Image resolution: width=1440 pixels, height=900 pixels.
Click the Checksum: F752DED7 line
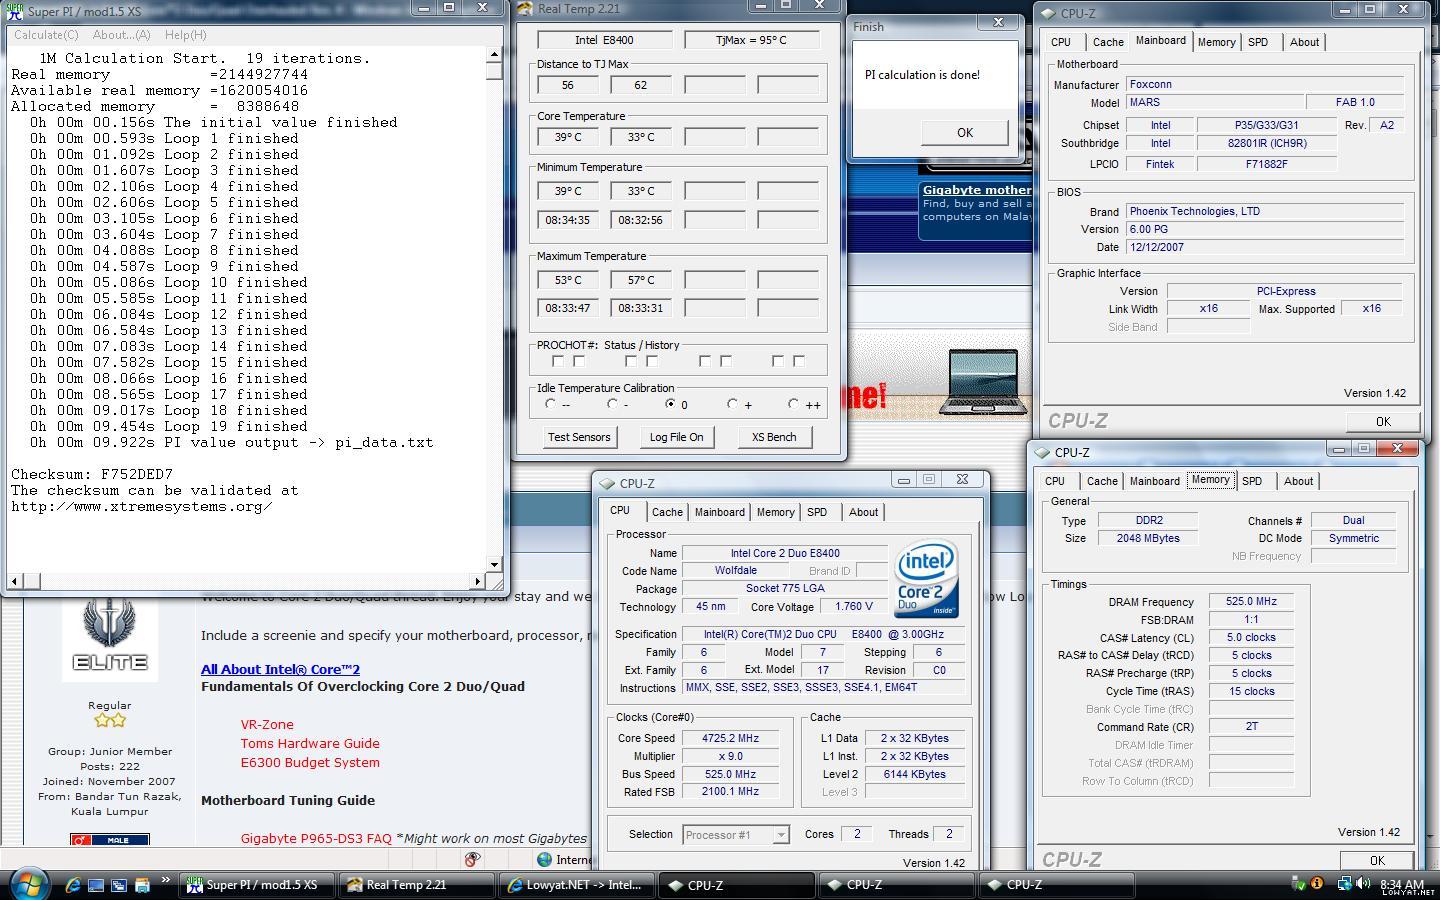coord(92,474)
